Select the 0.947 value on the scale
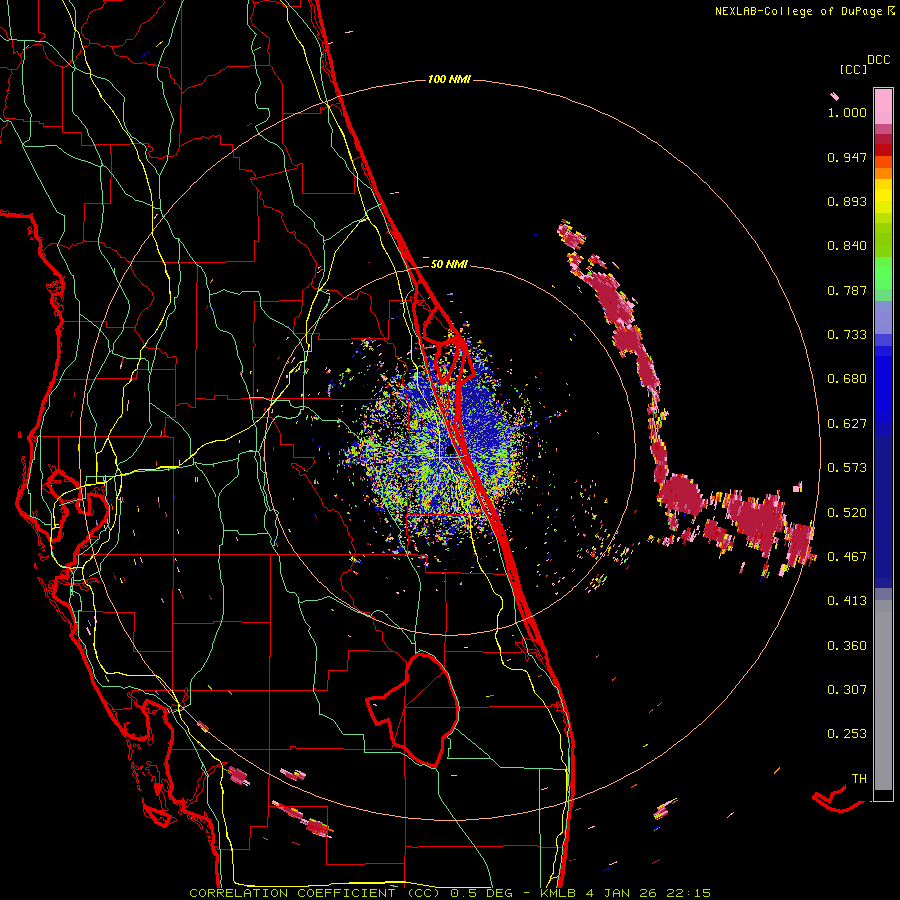 click(847, 157)
